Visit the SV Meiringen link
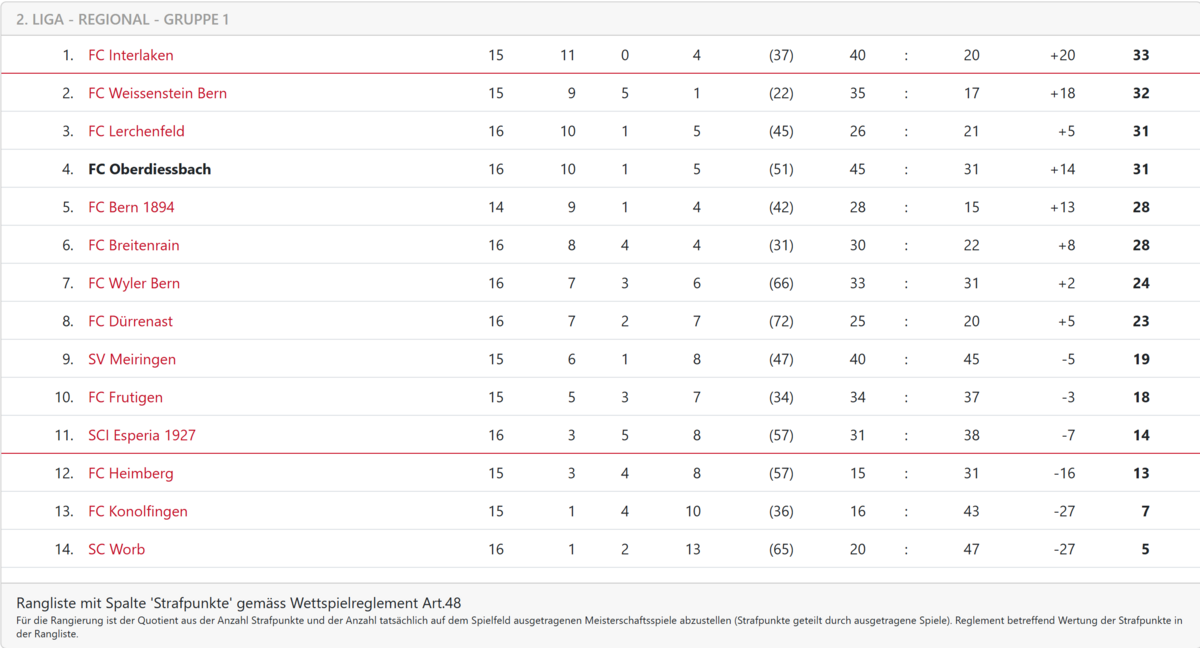 coord(132,359)
